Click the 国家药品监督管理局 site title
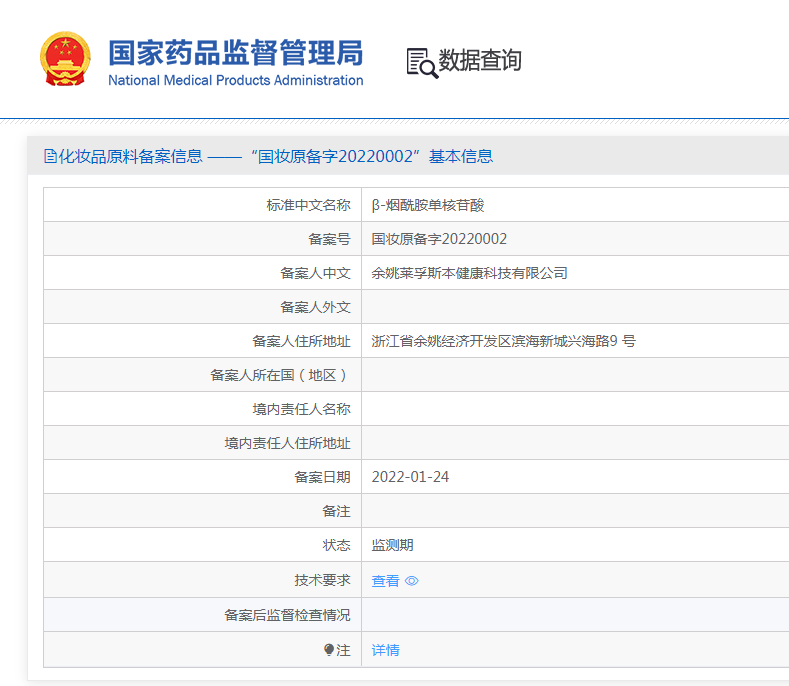 (x=235, y=52)
